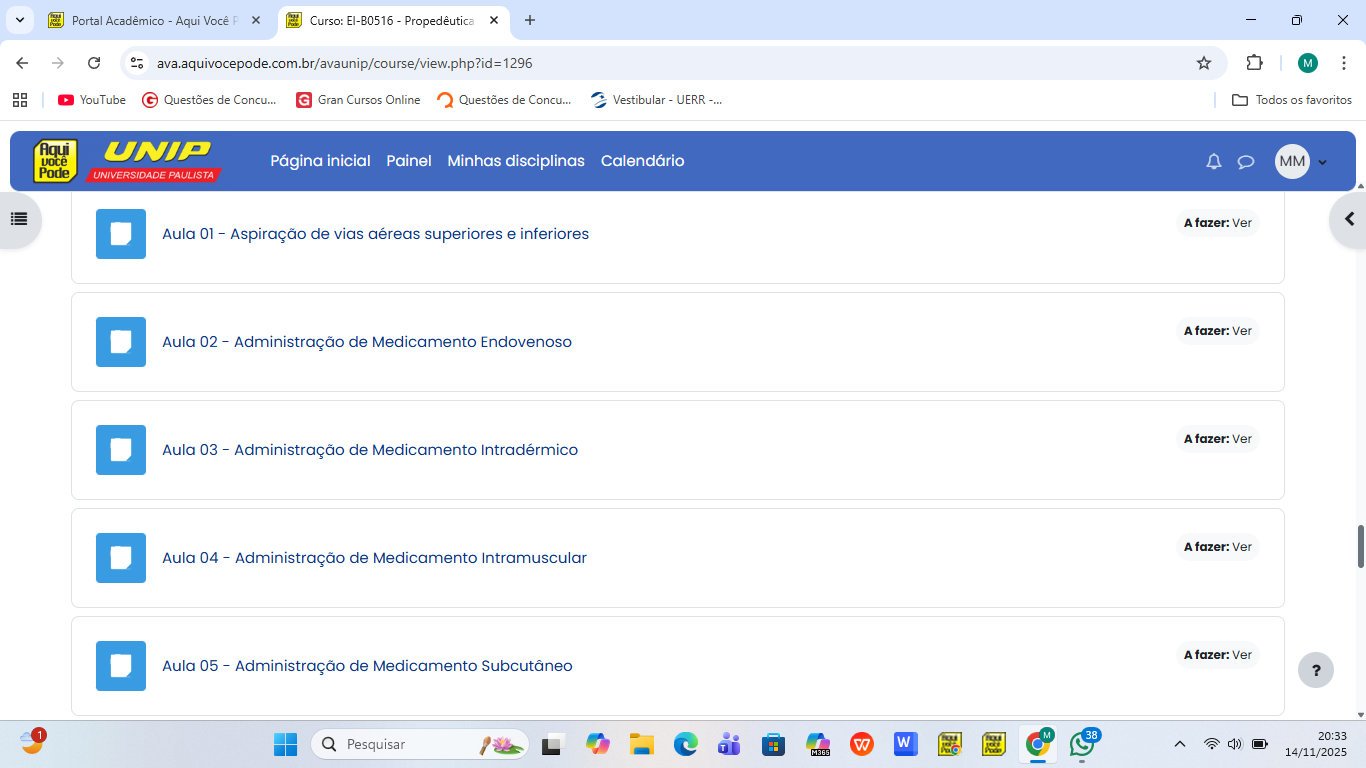Expand the MM user profile menu
Screen dimensions: 1366x768
(1301, 162)
